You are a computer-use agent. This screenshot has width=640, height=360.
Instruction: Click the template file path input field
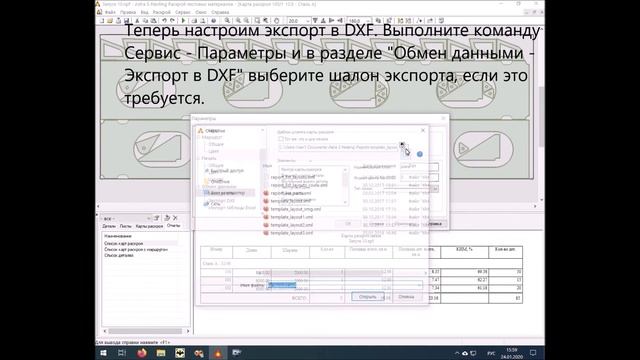[338, 147]
